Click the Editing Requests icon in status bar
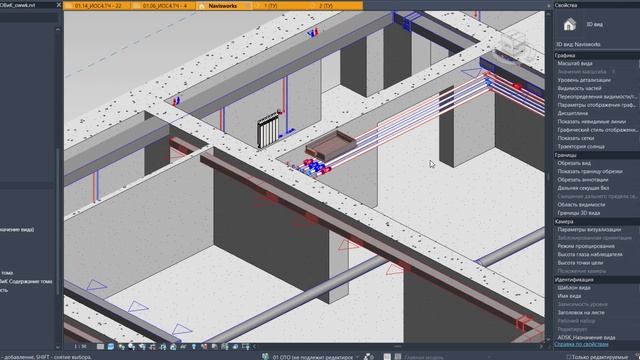The height and width of the screenshot is (360, 640). 369,357
